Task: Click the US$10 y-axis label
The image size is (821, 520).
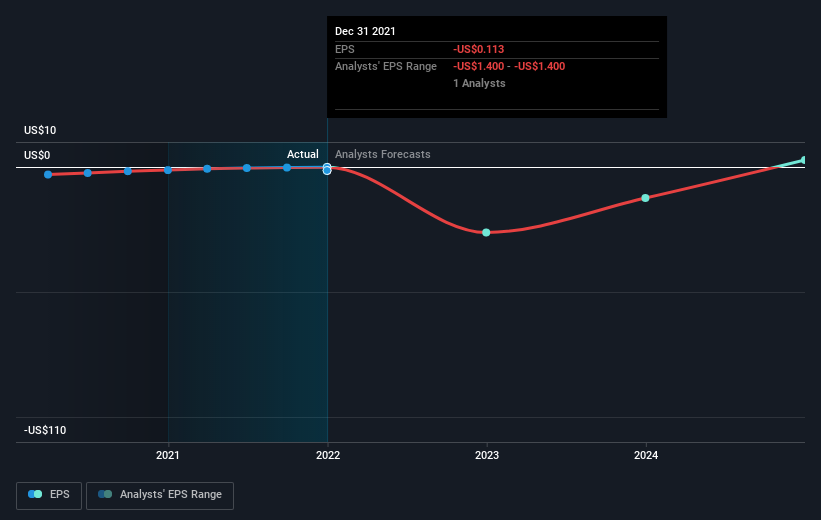Action: [x=40, y=130]
